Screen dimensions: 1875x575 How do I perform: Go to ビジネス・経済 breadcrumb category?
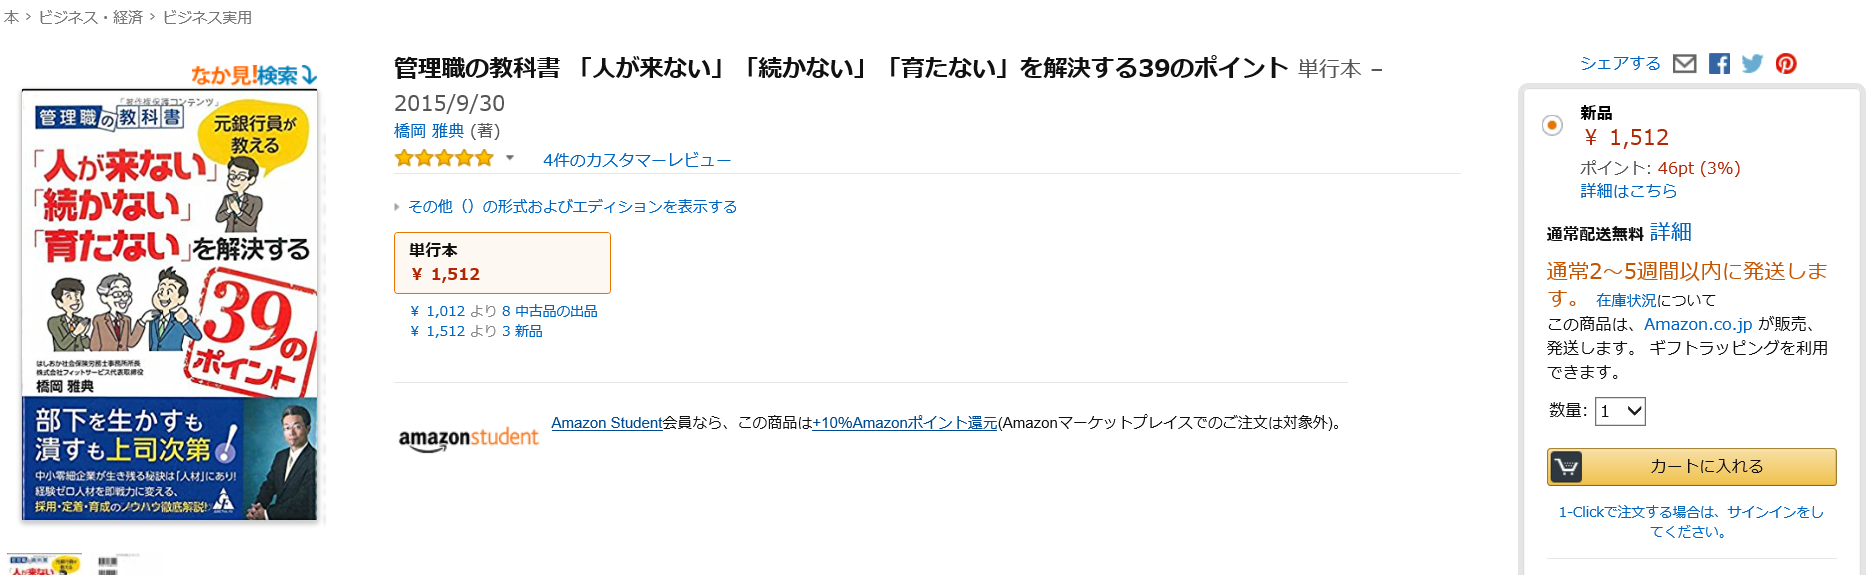90,17
